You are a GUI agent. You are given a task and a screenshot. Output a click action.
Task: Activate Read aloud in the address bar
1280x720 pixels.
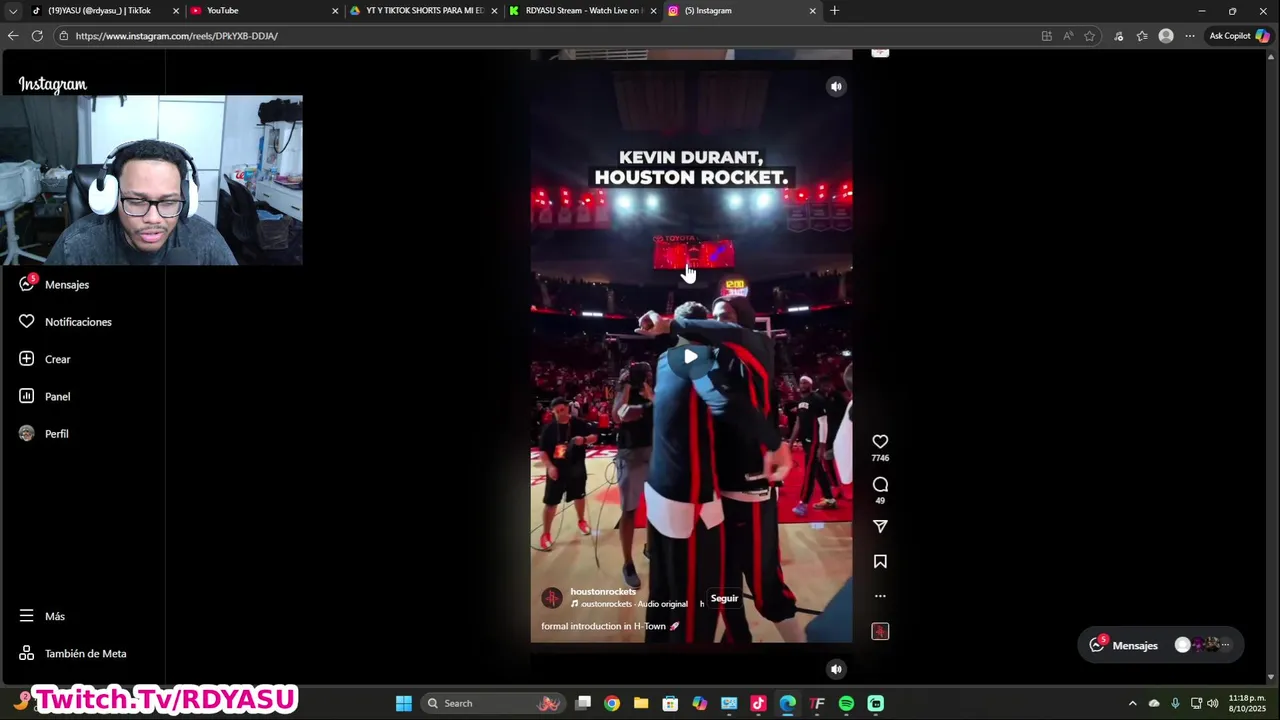[1068, 36]
